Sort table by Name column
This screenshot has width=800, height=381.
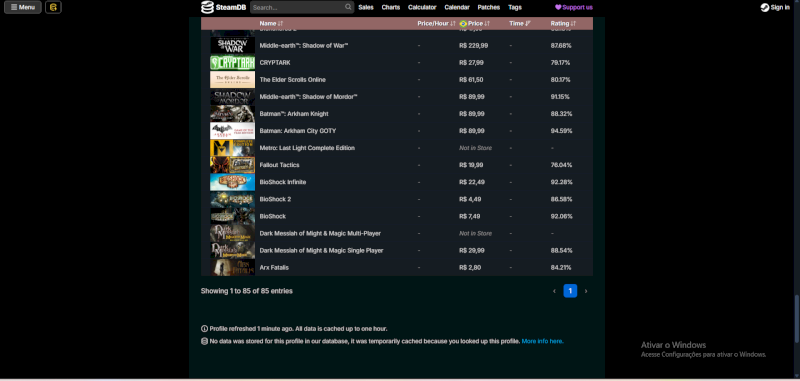(x=271, y=23)
